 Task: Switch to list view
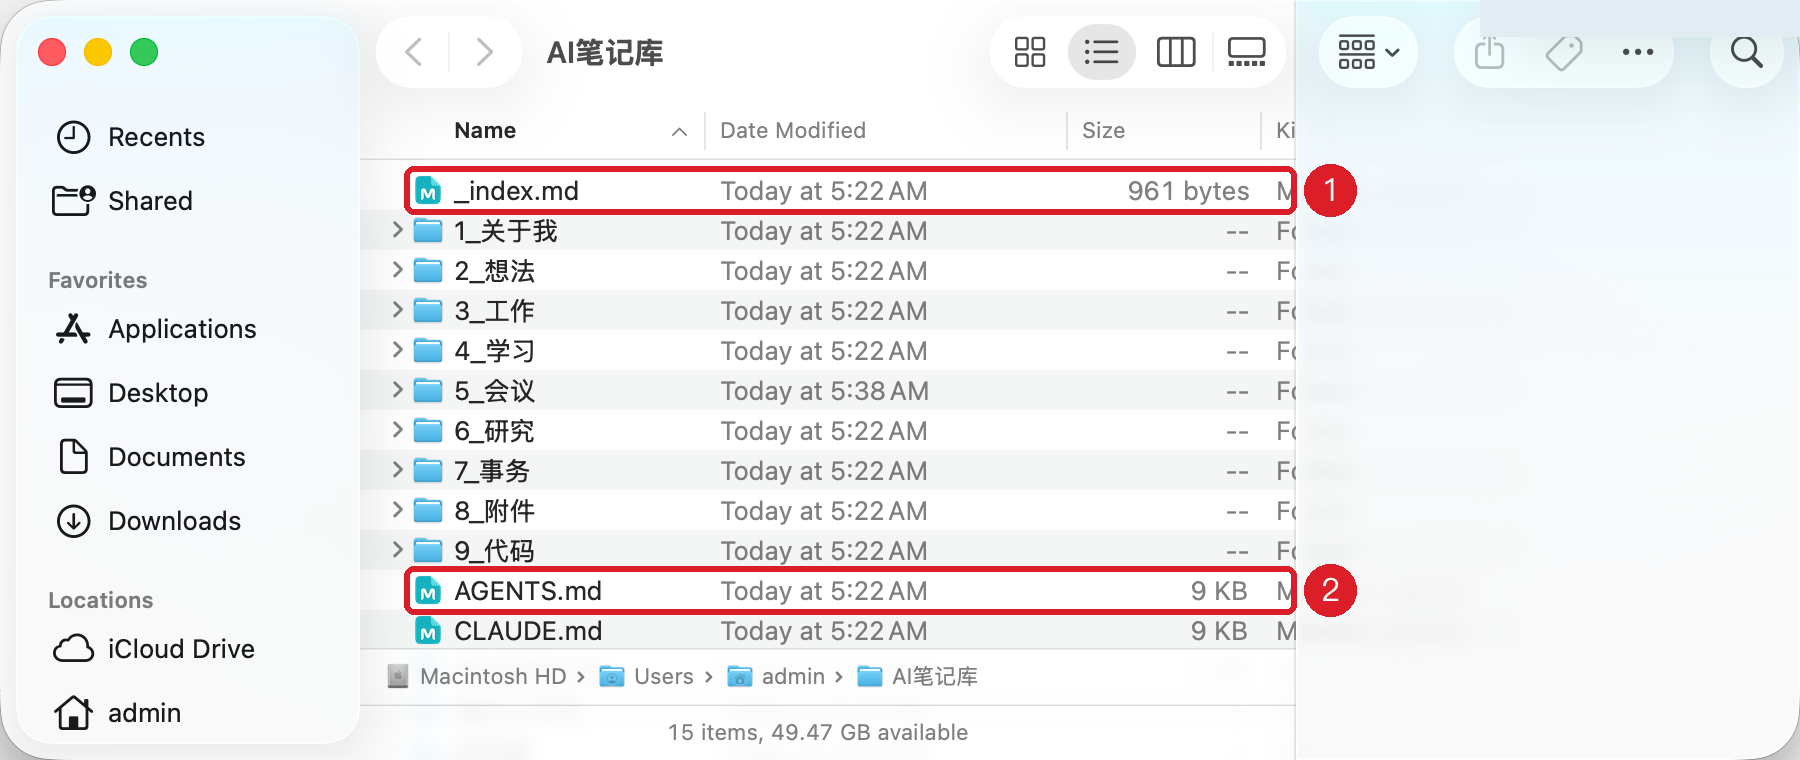1101,51
